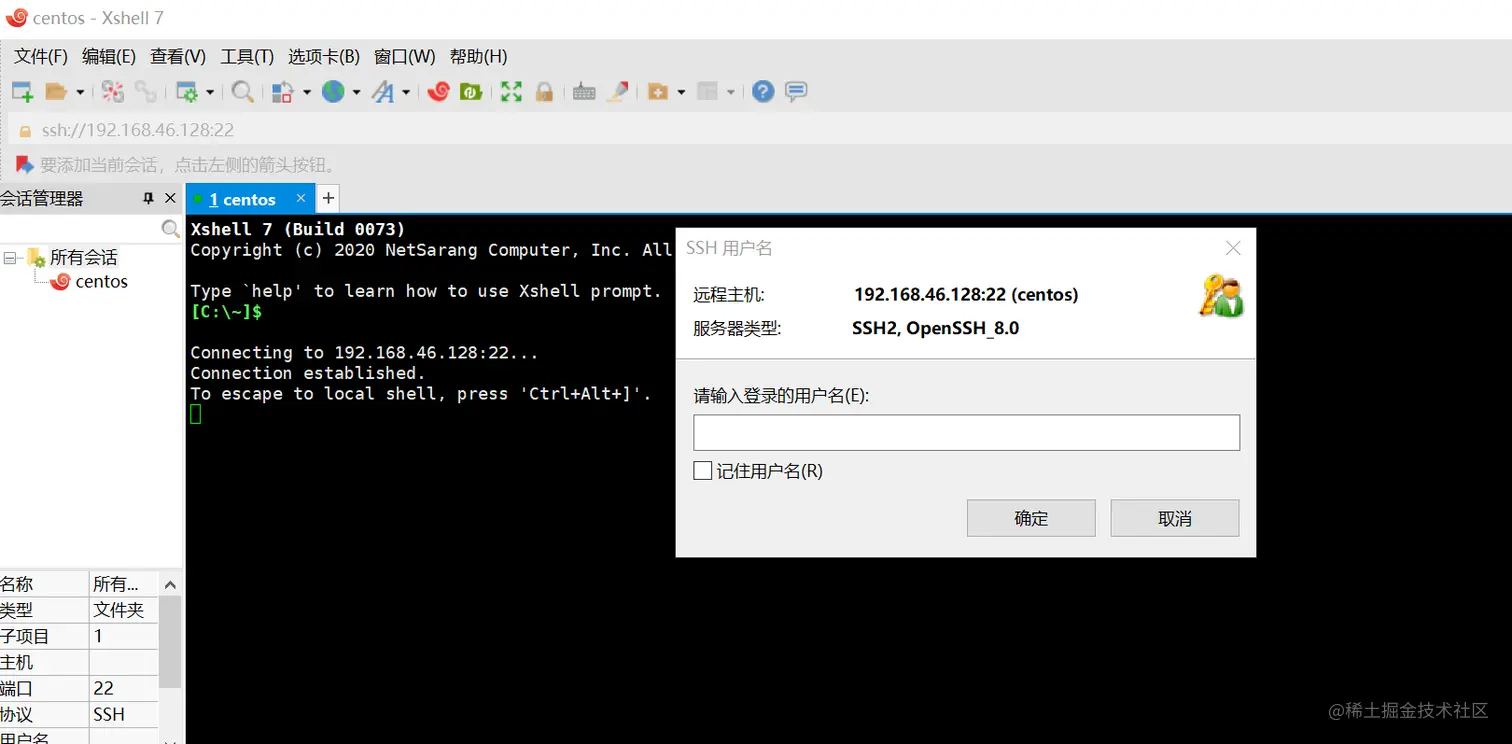
Task: Click the username input field
Action: click(x=967, y=433)
